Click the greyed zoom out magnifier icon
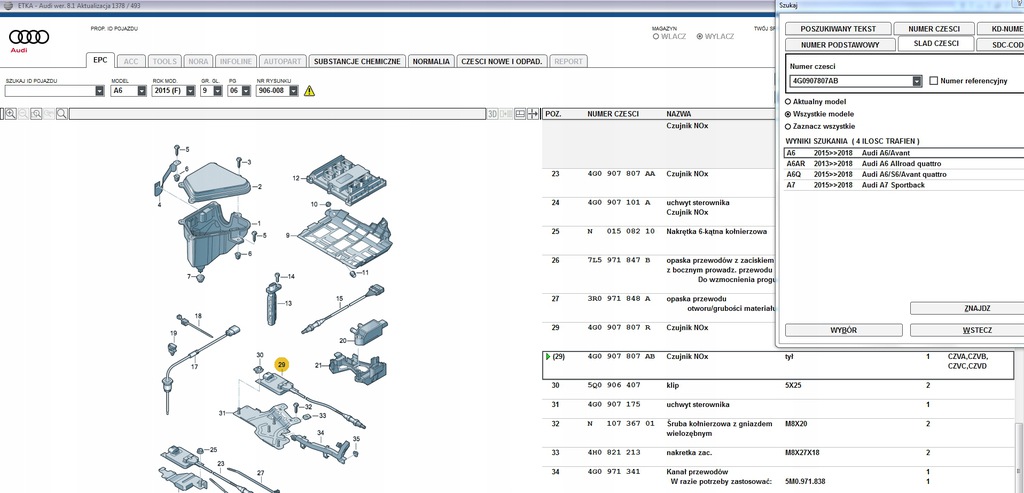 (24, 114)
